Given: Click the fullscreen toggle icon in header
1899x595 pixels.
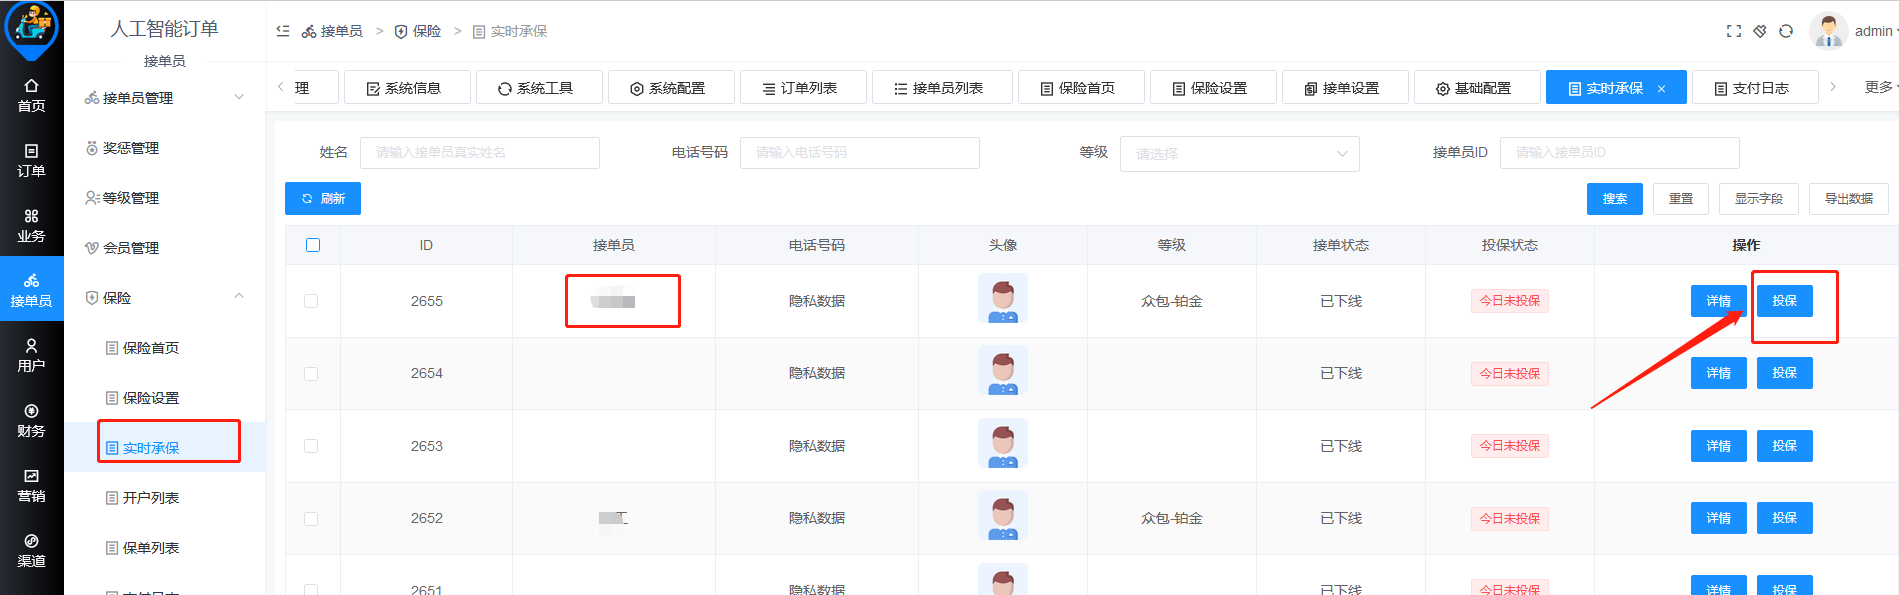Looking at the screenshot, I should (1733, 31).
